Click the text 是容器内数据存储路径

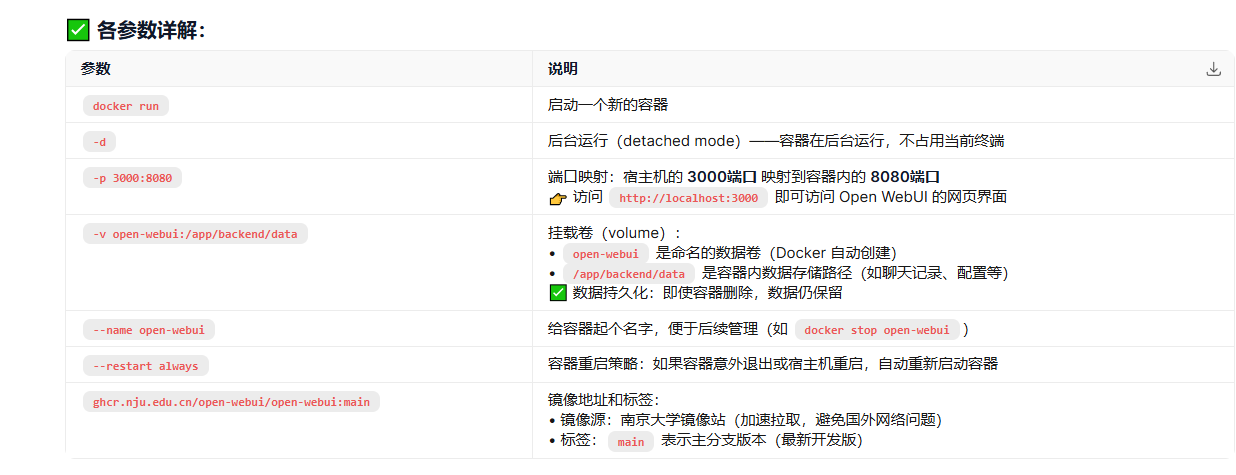pyautogui.click(x=777, y=273)
